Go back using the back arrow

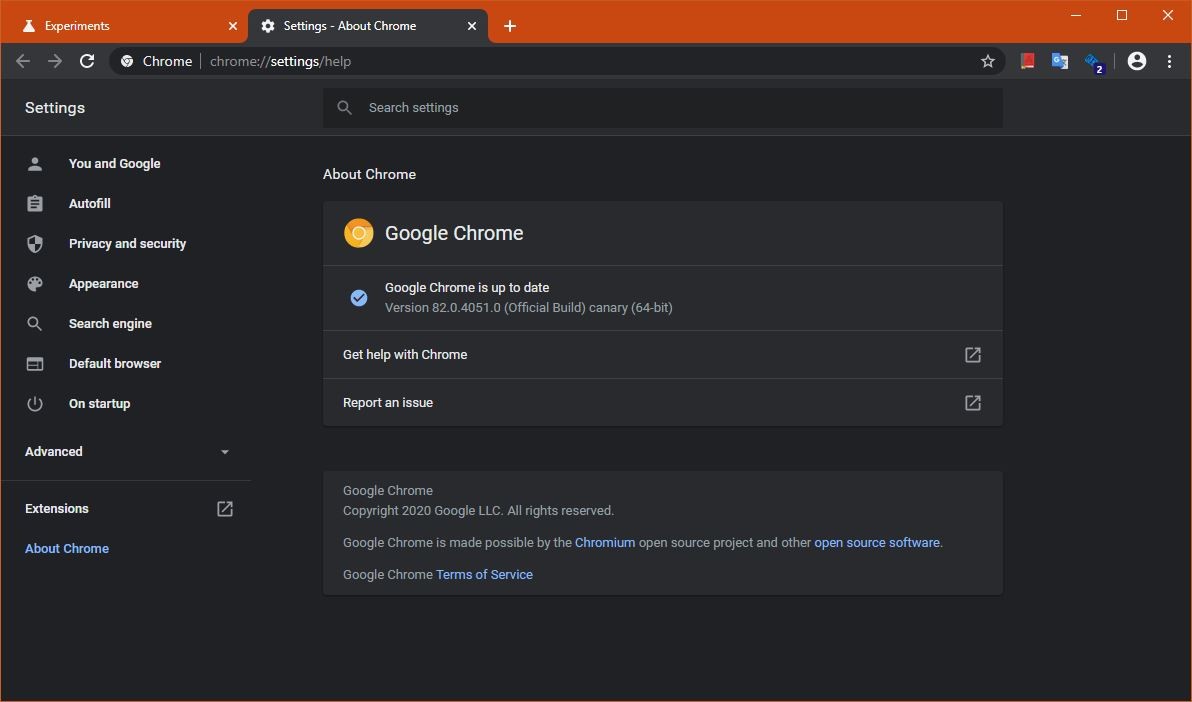[23, 62]
